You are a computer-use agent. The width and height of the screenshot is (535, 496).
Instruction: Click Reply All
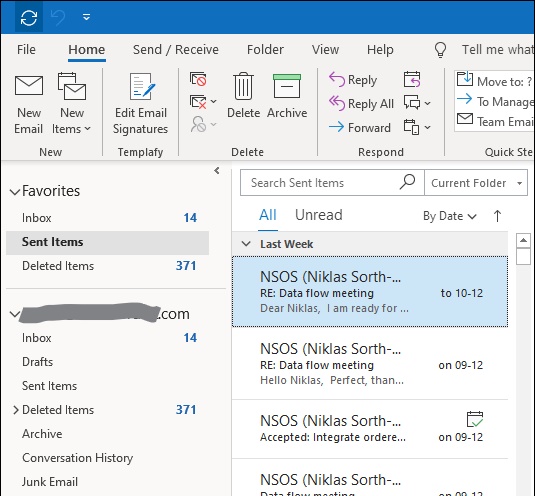point(361,103)
